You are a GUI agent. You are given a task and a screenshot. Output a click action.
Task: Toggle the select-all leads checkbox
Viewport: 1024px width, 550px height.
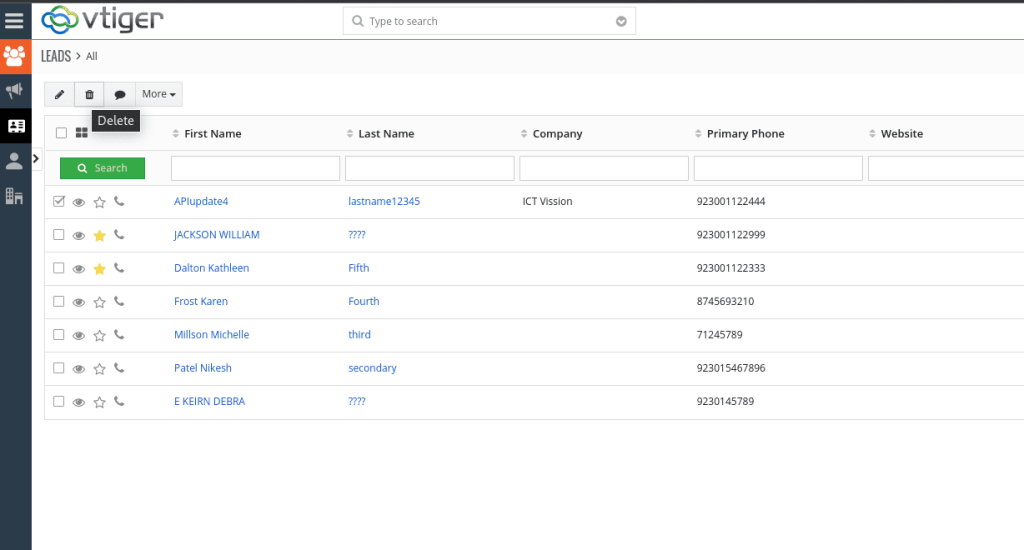coord(61,133)
